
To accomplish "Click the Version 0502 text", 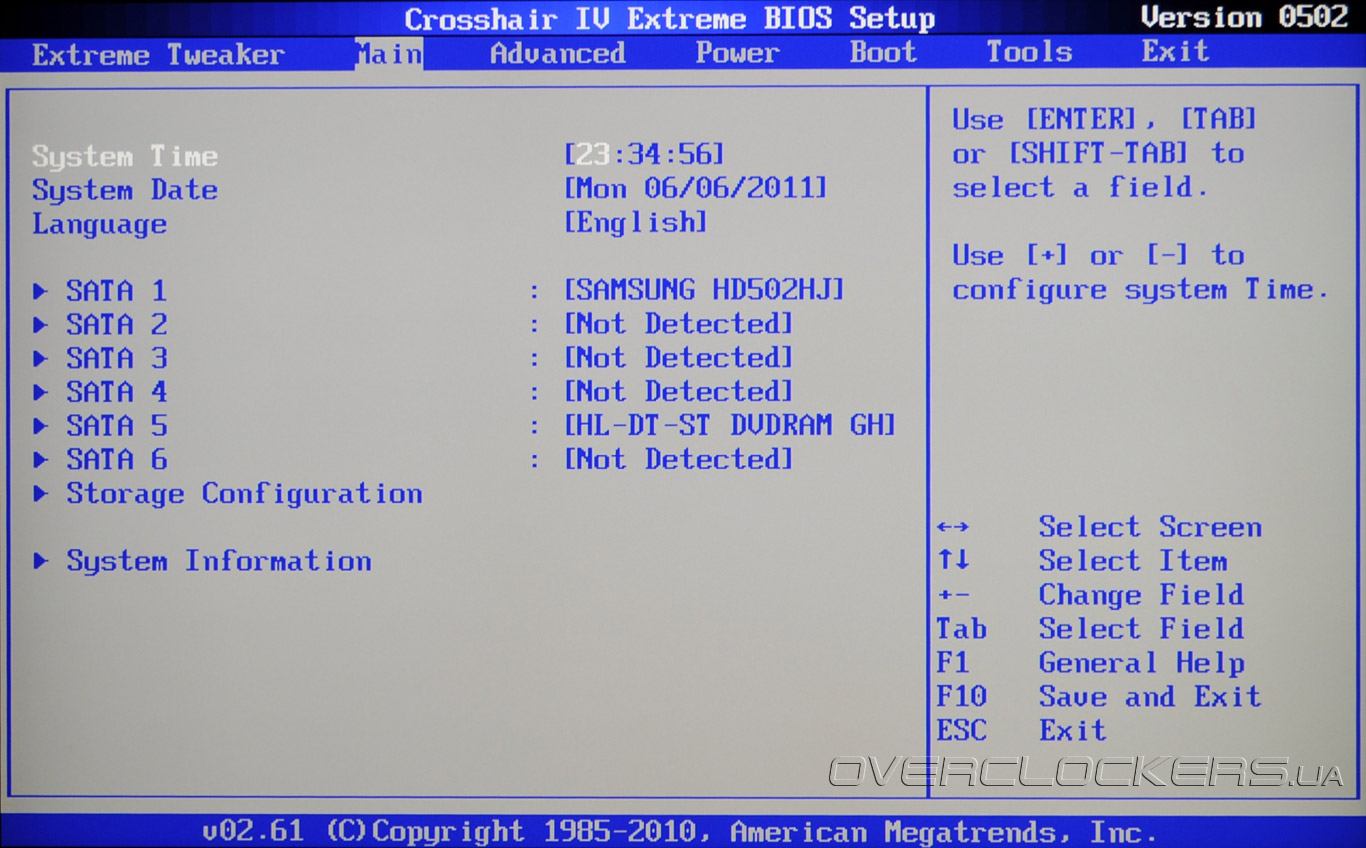I will pos(1244,17).
